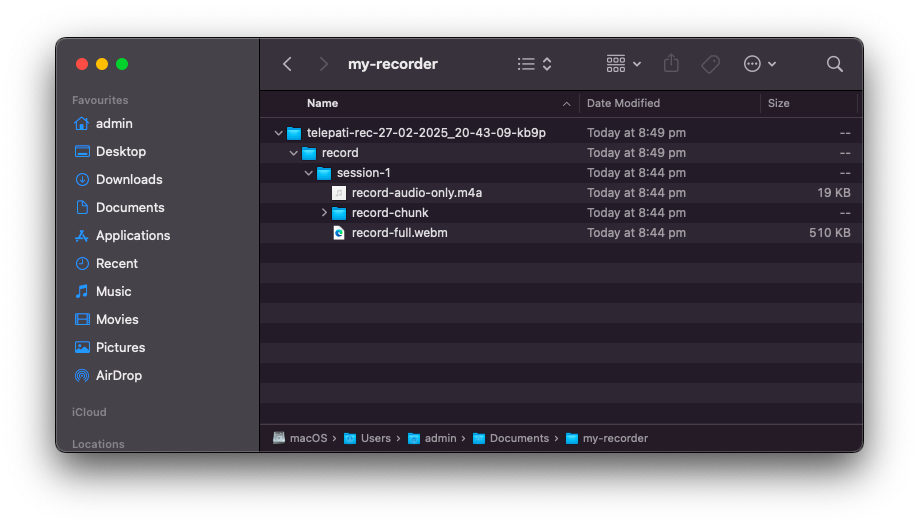Image resolution: width=919 pixels, height=526 pixels.
Task: Open the Search magnifier icon
Action: 834,64
